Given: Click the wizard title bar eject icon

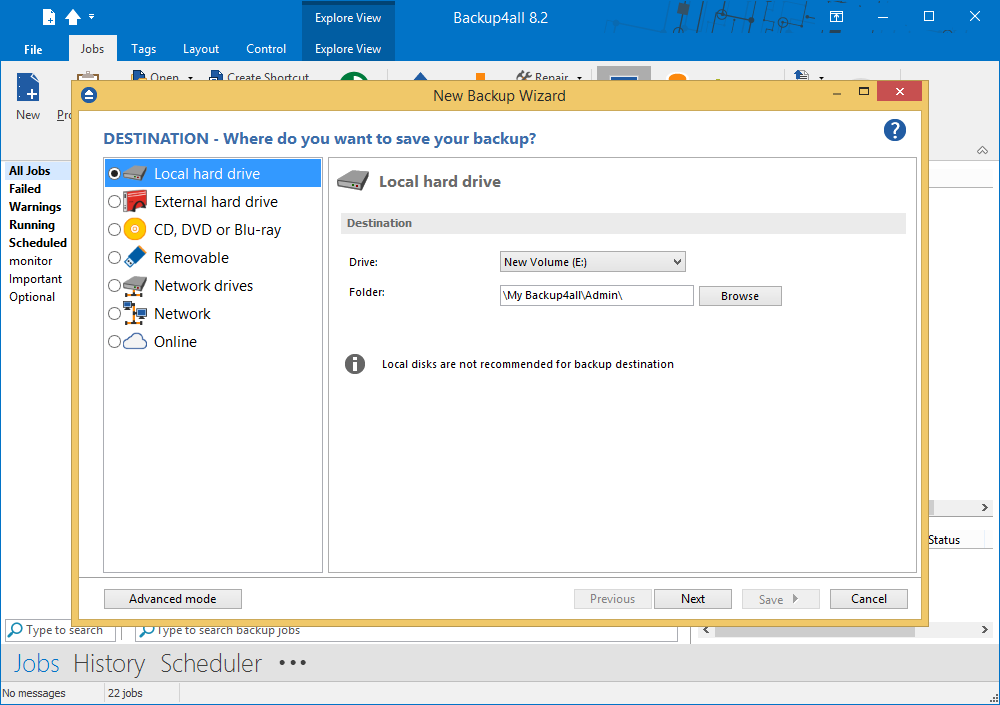Looking at the screenshot, I should [x=89, y=96].
